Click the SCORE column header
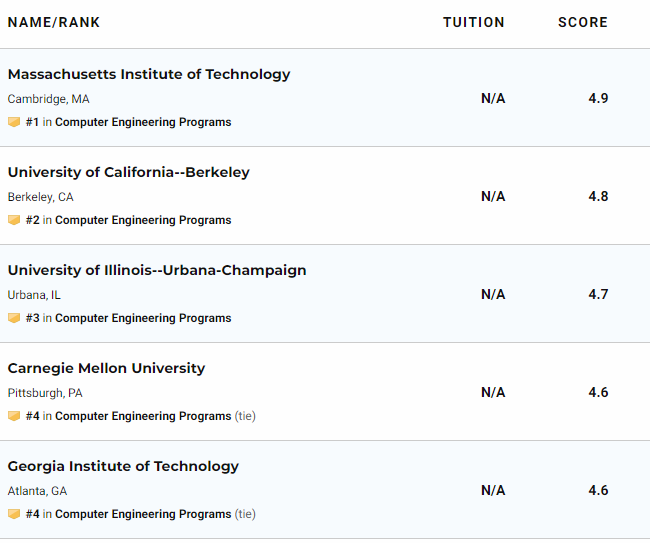Screen dimensions: 650x543 [583, 22]
